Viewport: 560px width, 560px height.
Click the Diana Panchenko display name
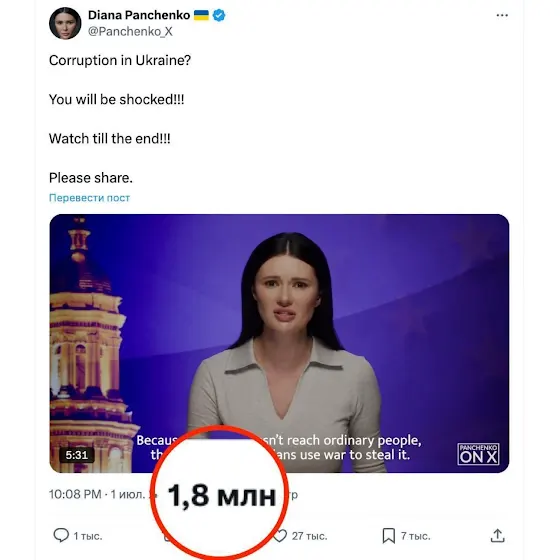pos(139,15)
